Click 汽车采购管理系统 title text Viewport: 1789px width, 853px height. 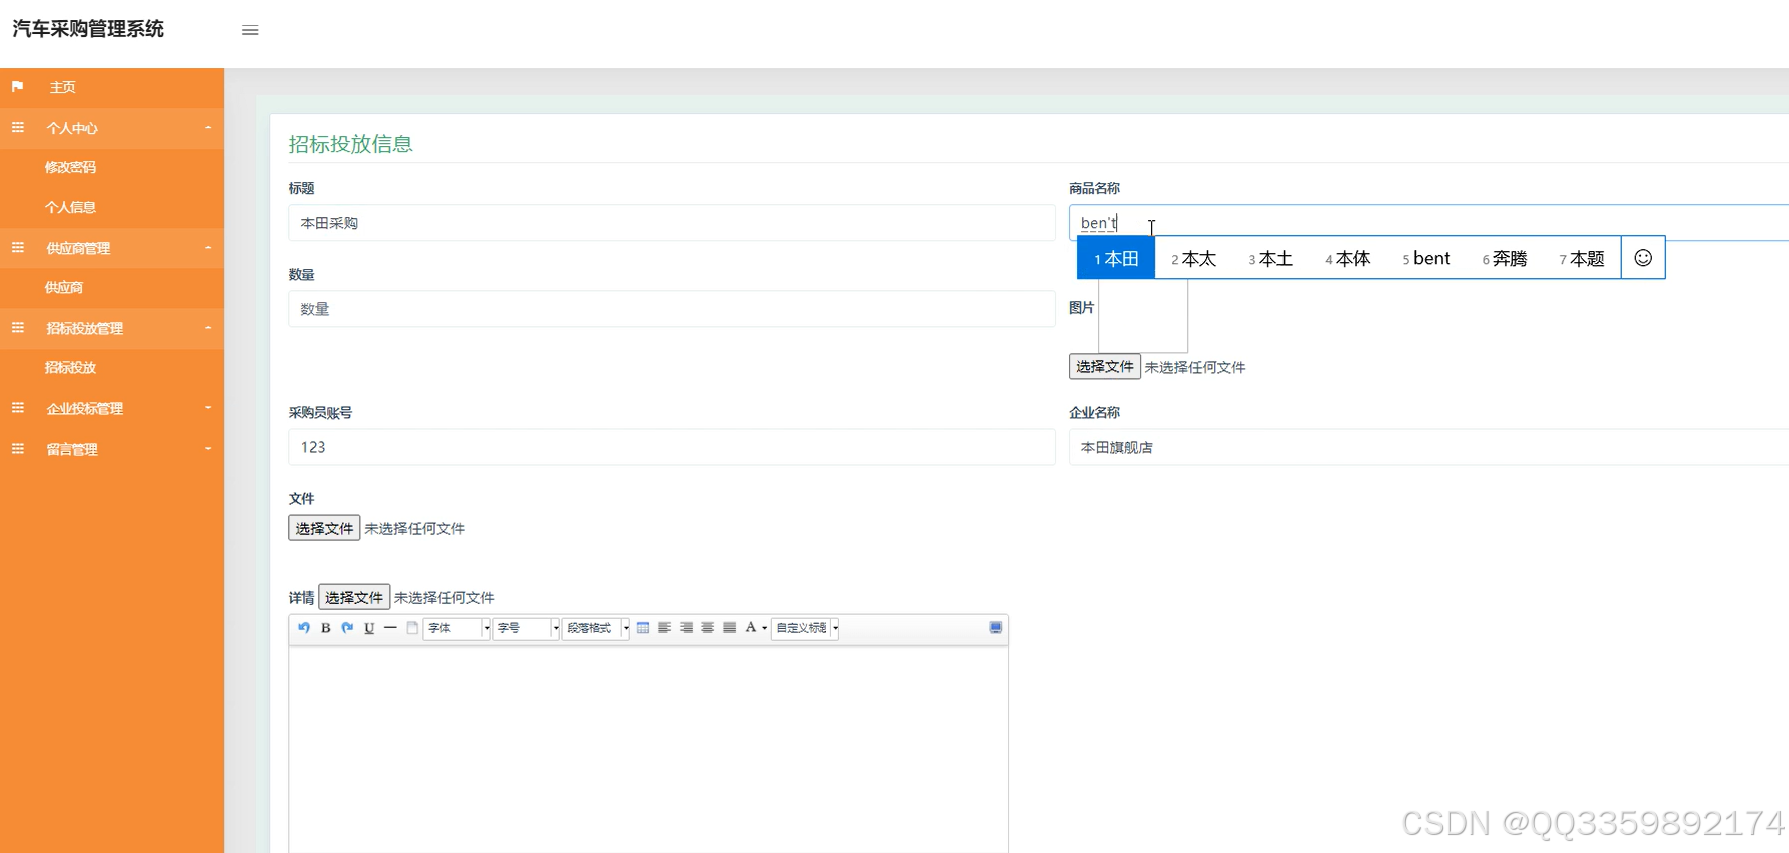(x=88, y=29)
